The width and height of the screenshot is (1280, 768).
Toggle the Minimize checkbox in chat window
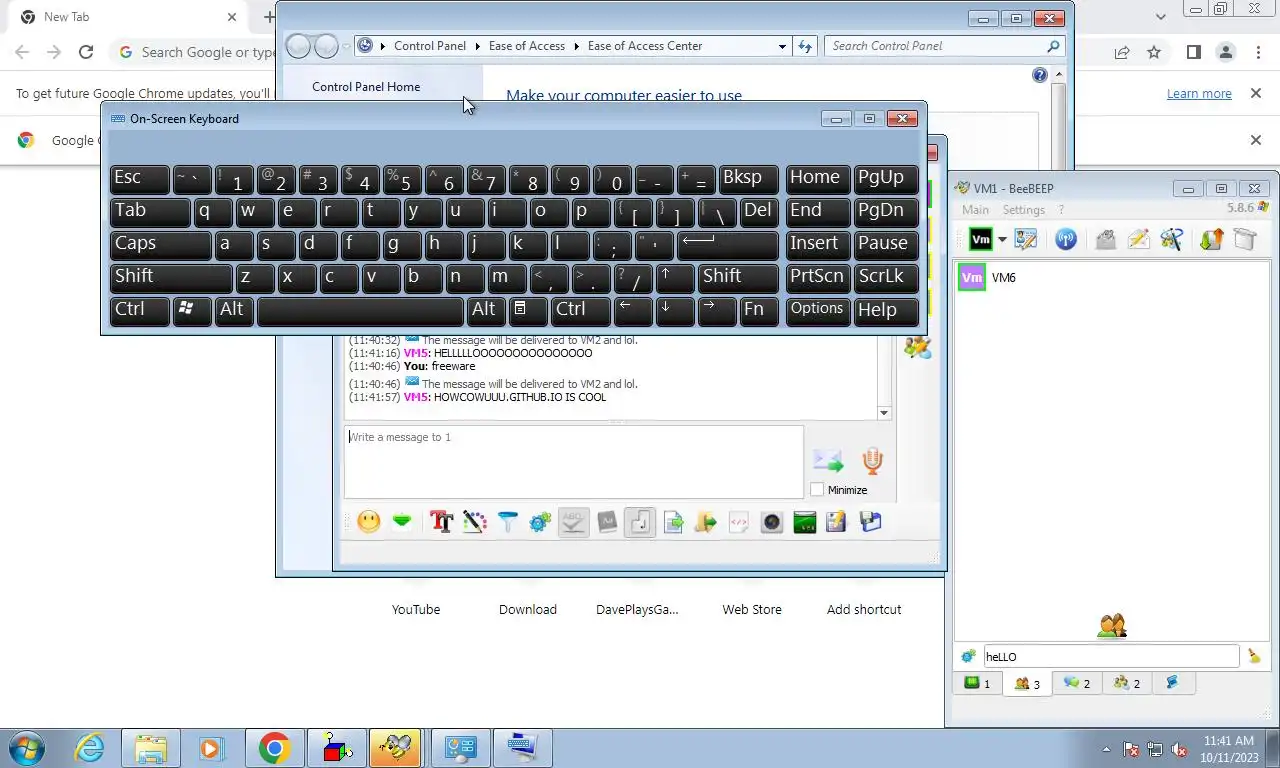817,489
